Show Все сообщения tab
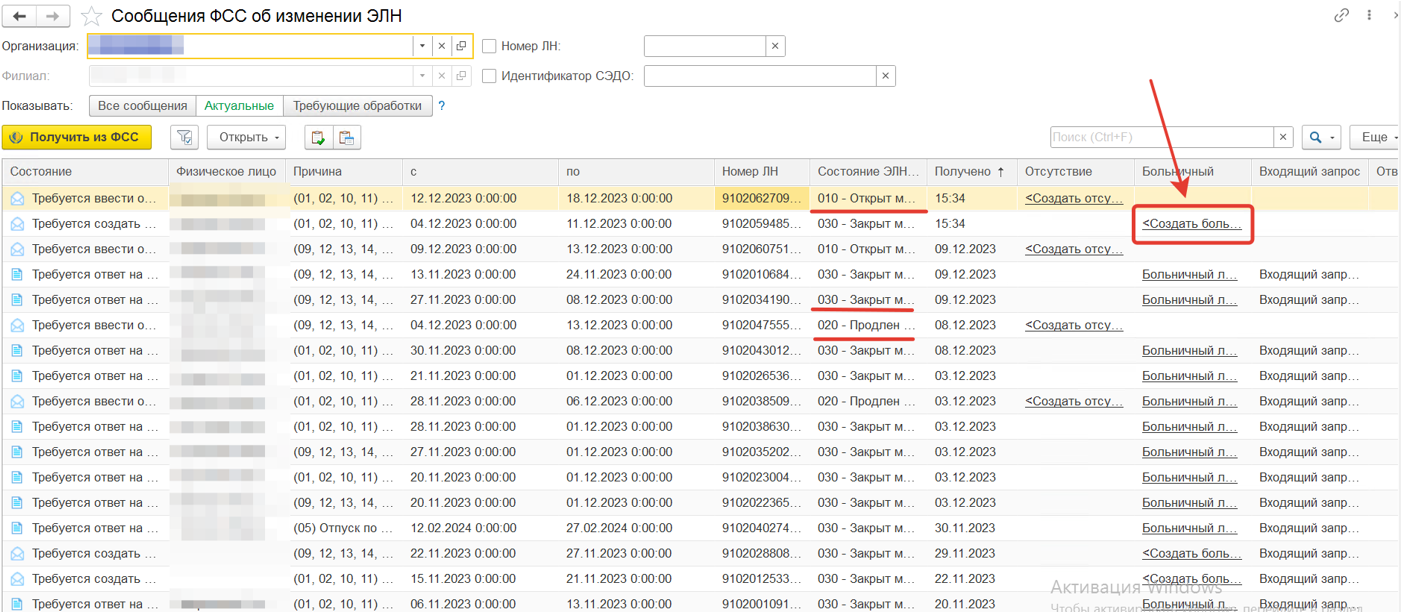This screenshot has height=616, width=1401. [x=142, y=106]
